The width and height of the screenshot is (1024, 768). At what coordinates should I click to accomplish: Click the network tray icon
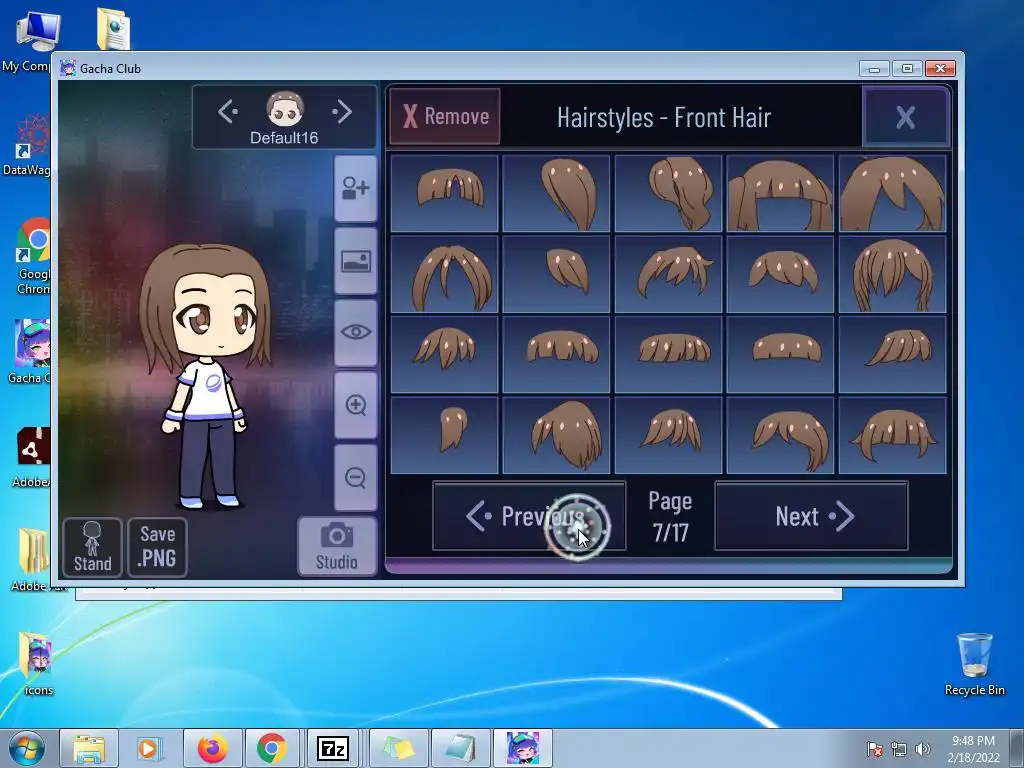click(899, 749)
